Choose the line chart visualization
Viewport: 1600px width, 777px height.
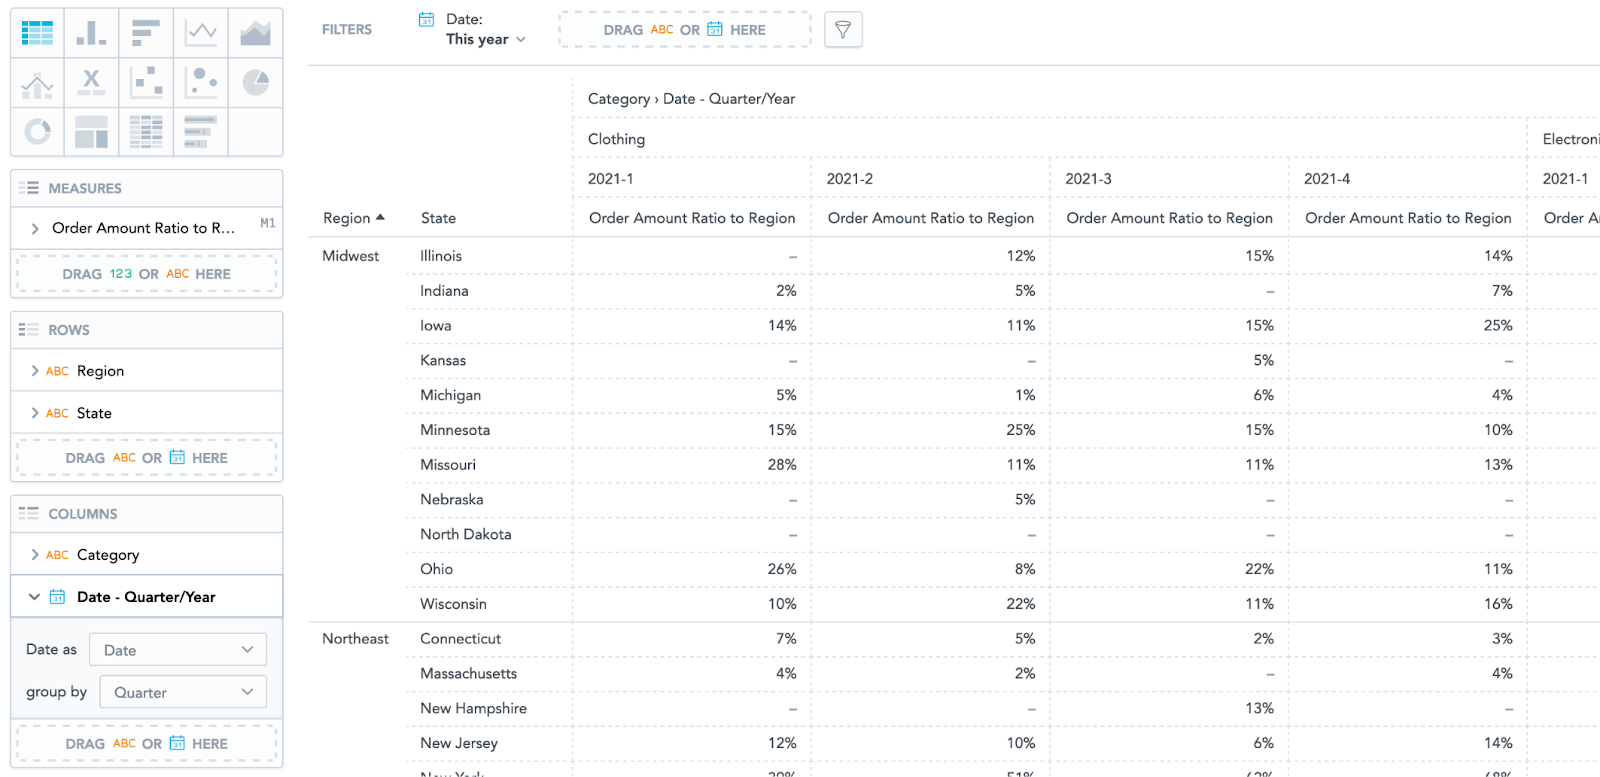click(x=201, y=33)
